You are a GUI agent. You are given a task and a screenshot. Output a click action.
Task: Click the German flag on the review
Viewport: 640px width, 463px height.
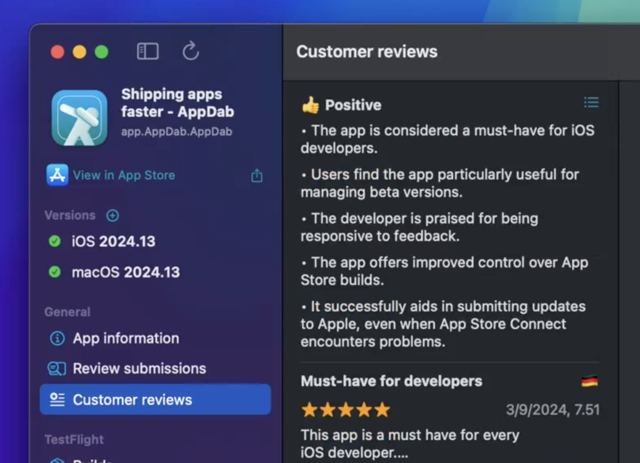click(589, 381)
